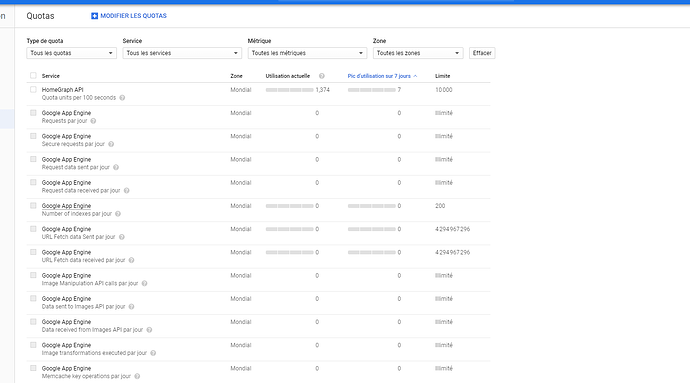Click Memcache key operations par jour text
Viewport: 690px width, 383px height.
pos(86,376)
